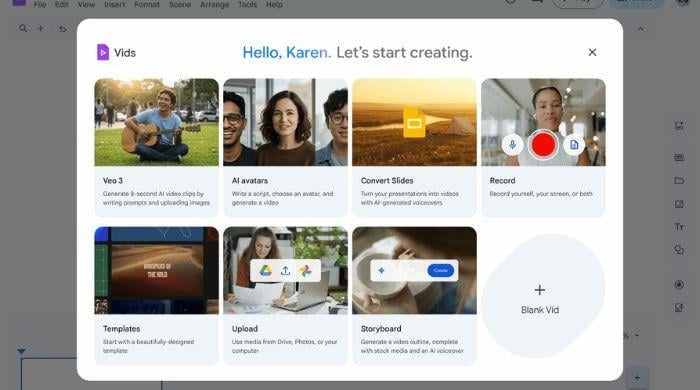Open the script panel icon in sidebar
This screenshot has height=390, width=700.
pos(679,157)
